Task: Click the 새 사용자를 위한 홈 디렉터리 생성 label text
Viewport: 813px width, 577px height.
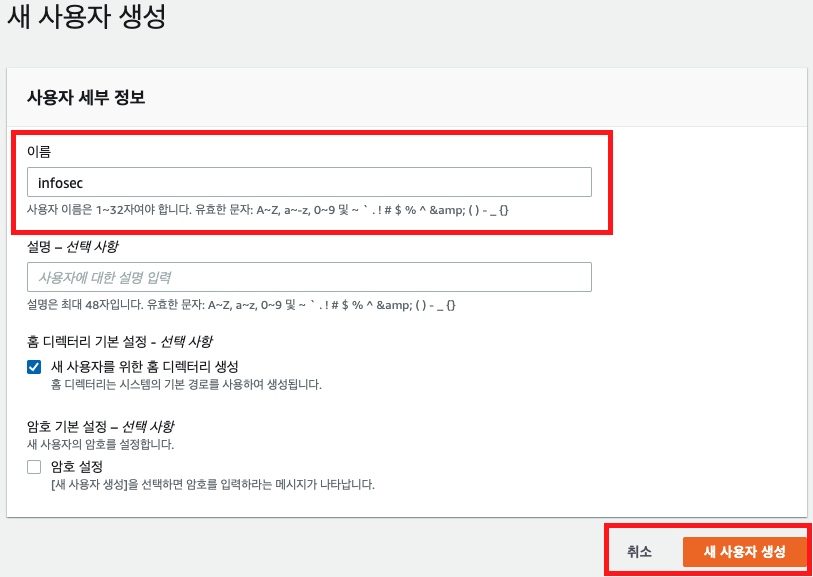Action: pos(144,367)
